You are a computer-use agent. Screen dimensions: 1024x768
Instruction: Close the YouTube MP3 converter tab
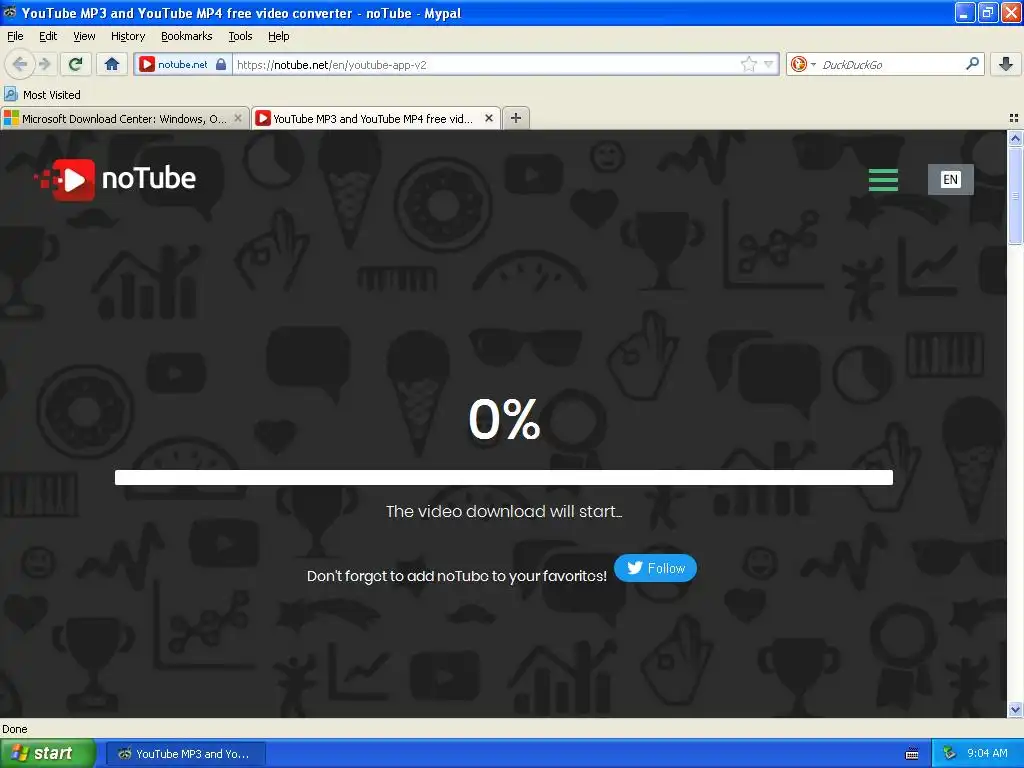coord(488,118)
